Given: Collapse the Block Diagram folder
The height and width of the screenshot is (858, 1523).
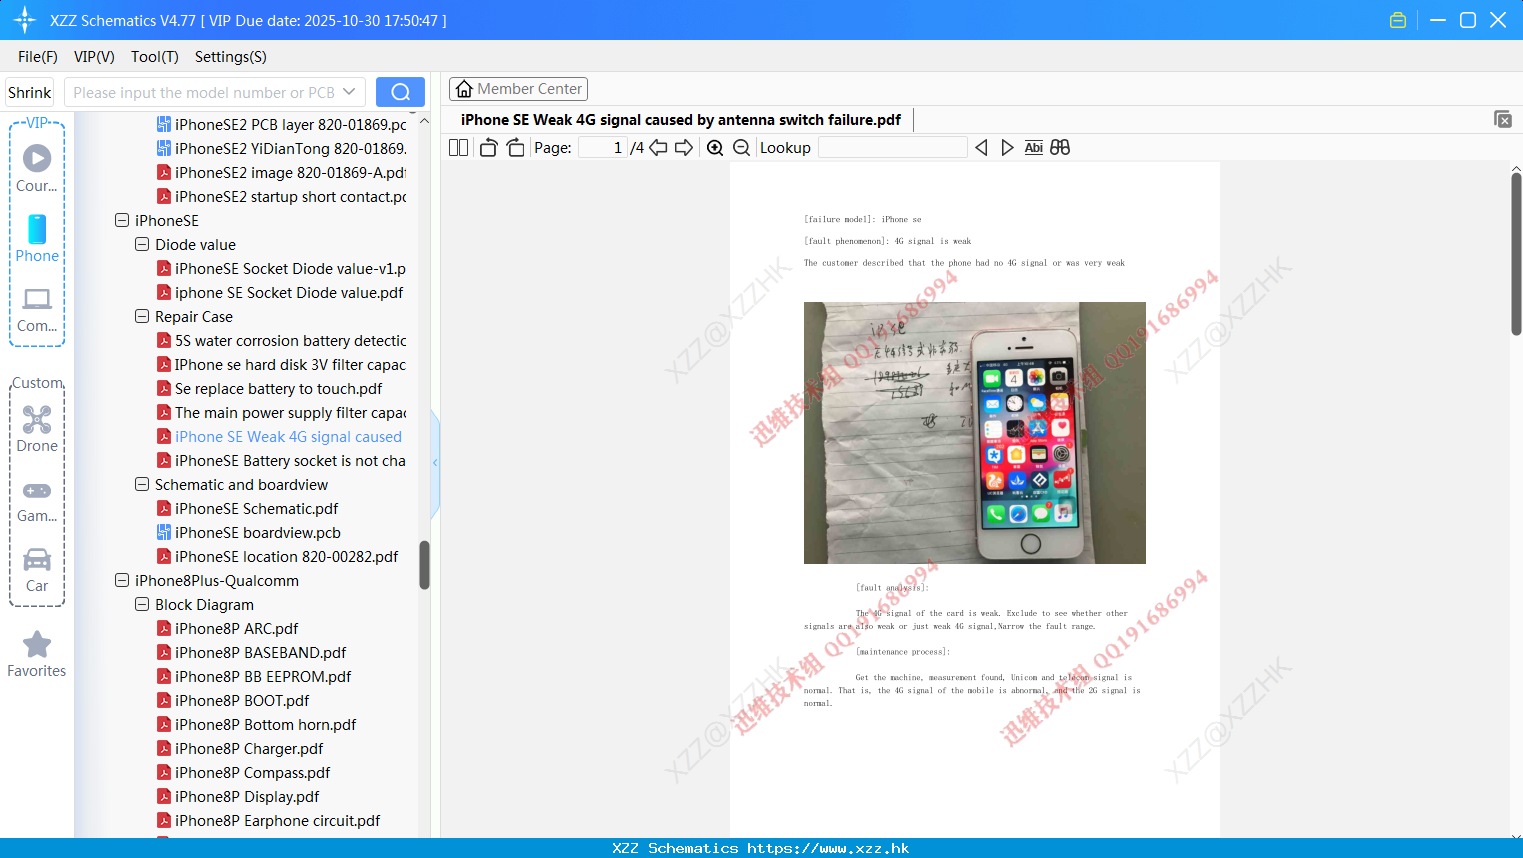Looking at the screenshot, I should [x=142, y=604].
